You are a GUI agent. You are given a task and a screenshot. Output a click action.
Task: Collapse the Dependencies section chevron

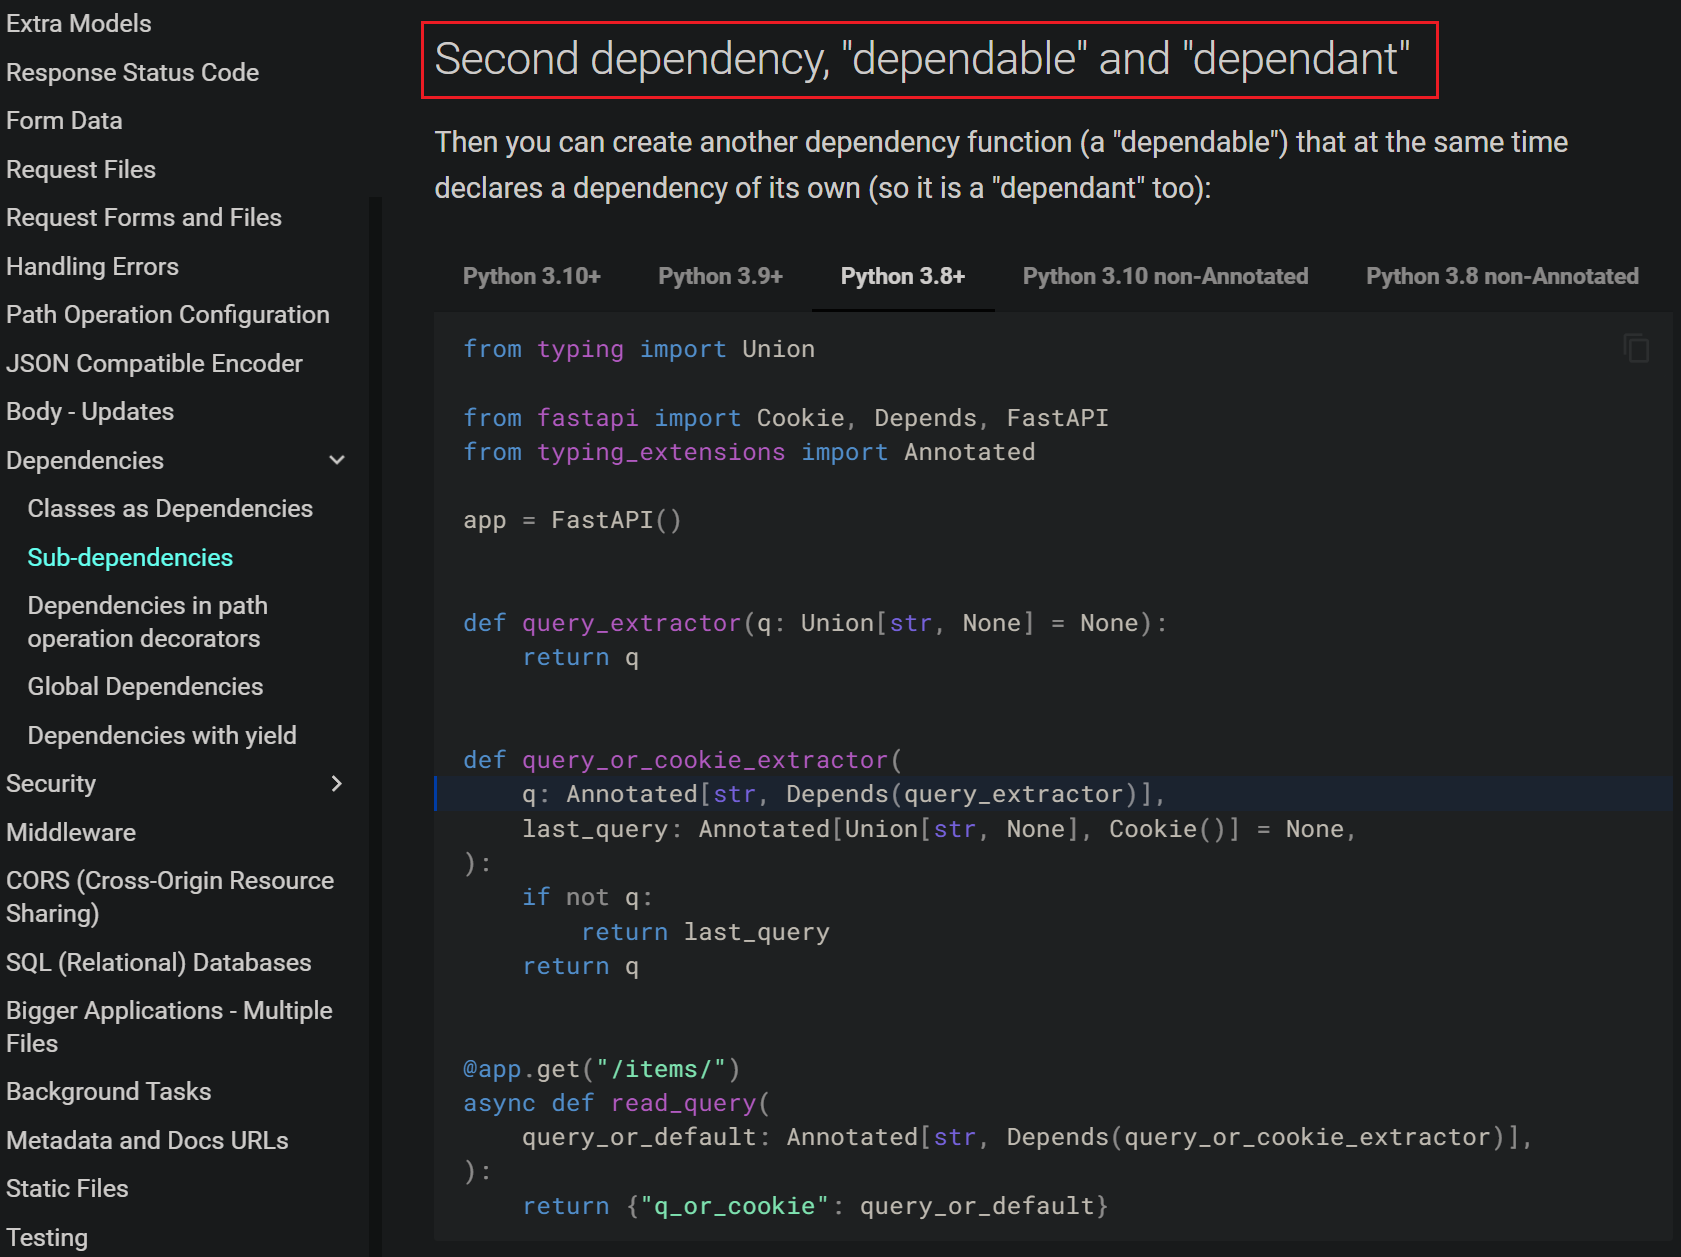click(x=337, y=460)
